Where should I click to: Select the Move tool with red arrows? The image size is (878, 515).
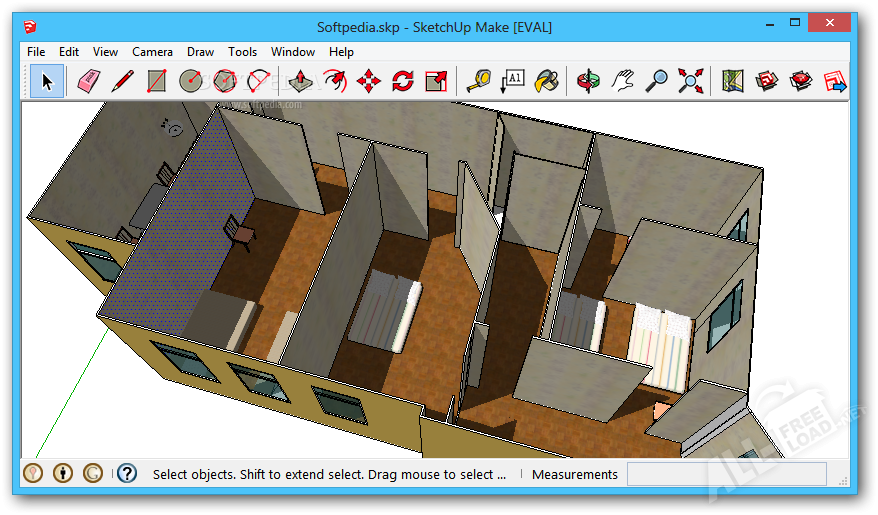pyautogui.click(x=369, y=80)
